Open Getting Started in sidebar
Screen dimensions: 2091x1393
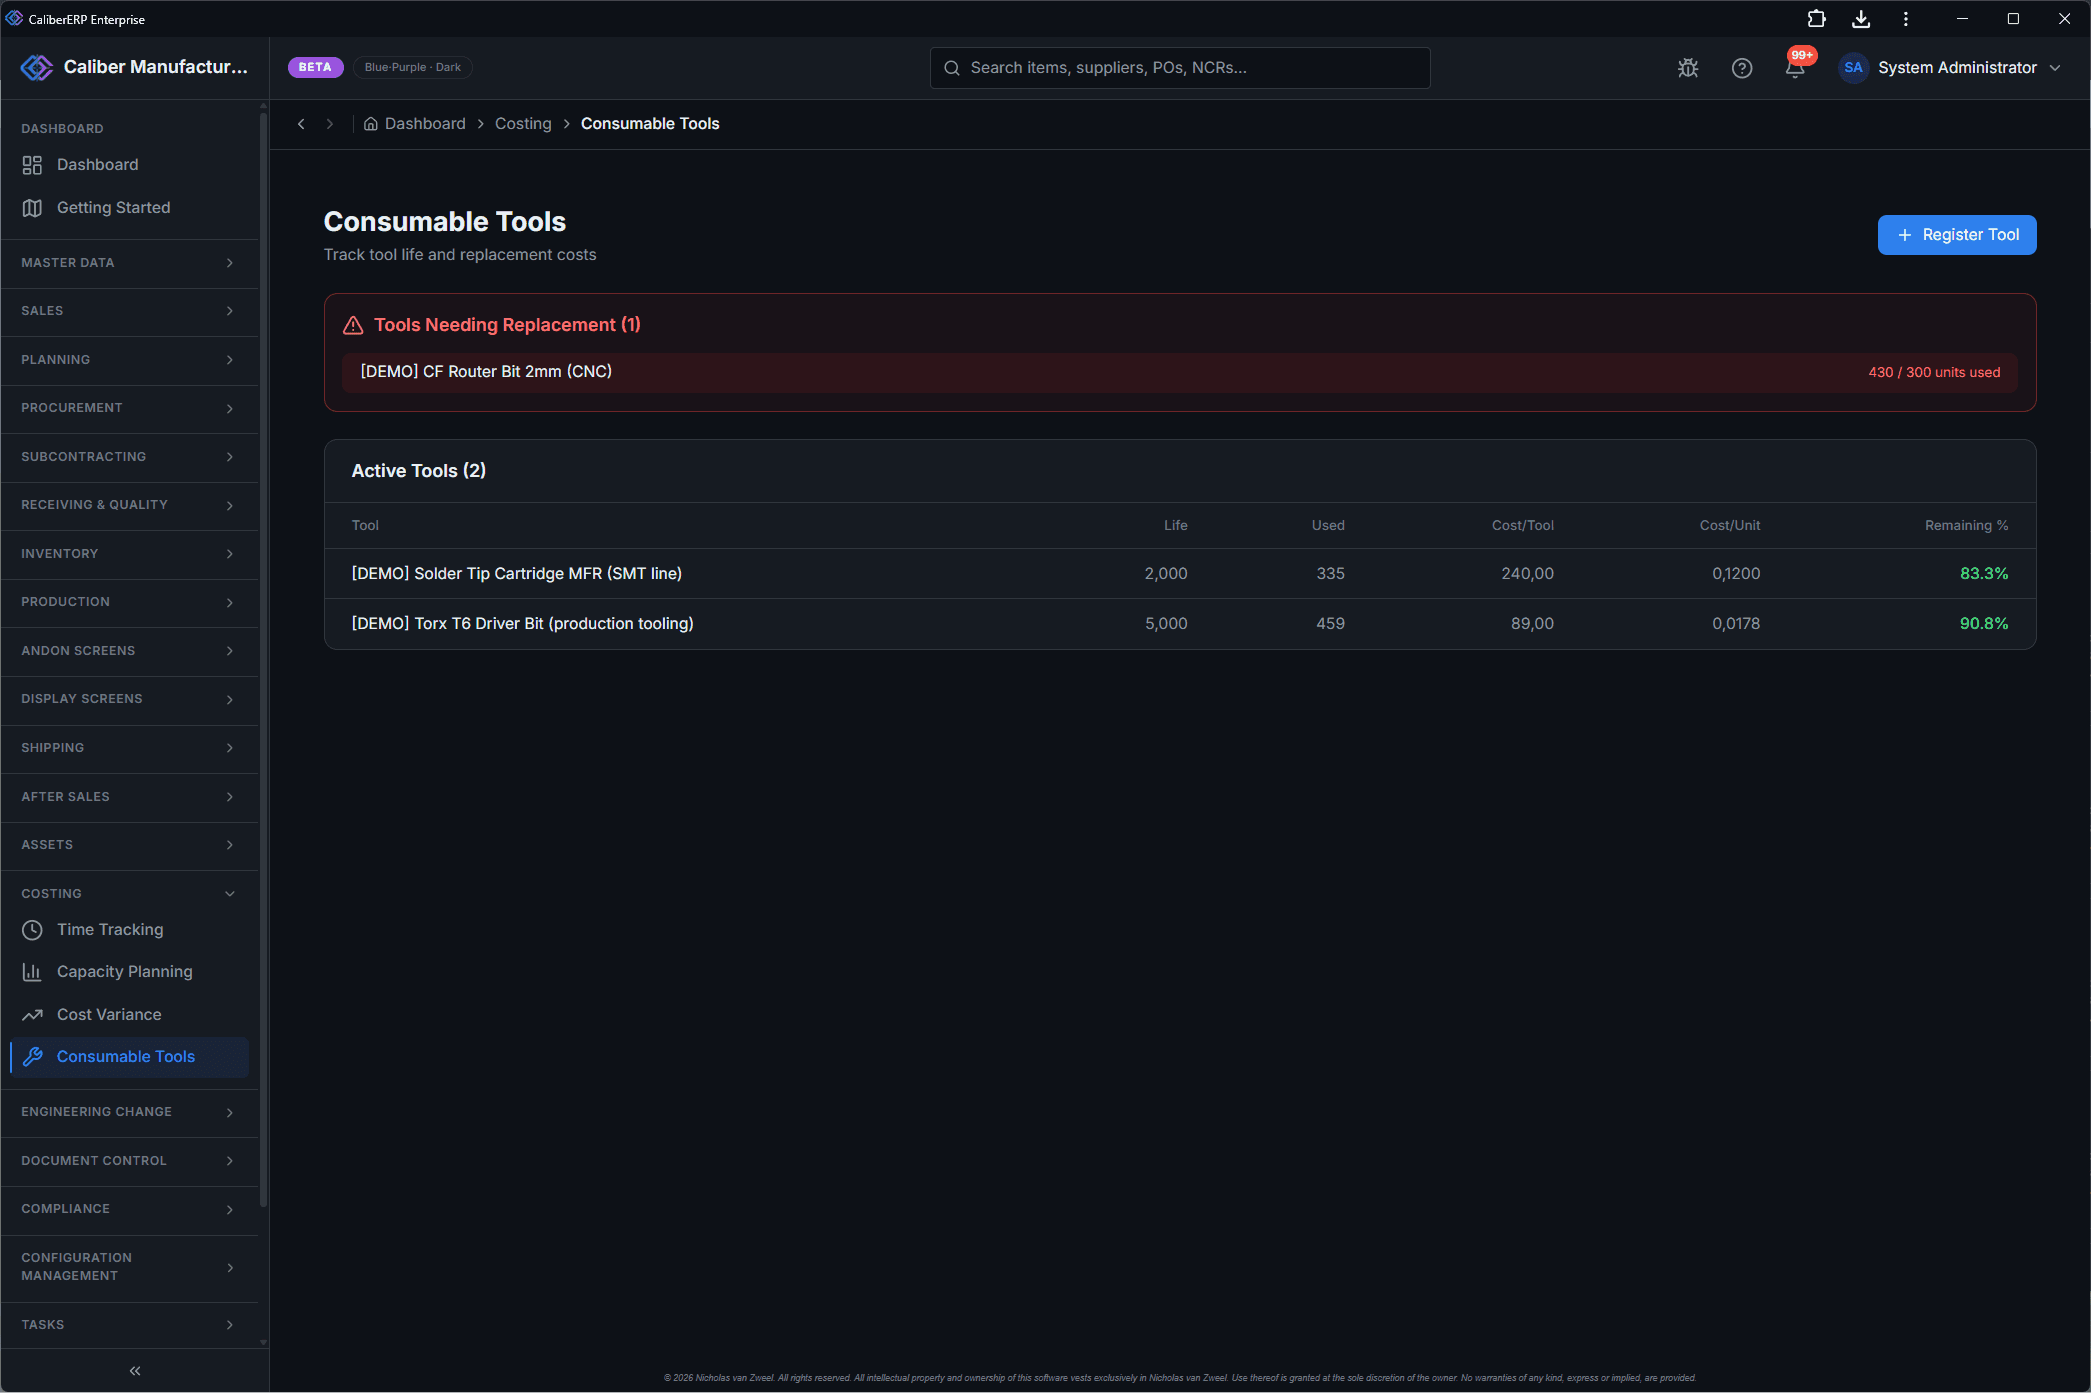pyautogui.click(x=129, y=208)
